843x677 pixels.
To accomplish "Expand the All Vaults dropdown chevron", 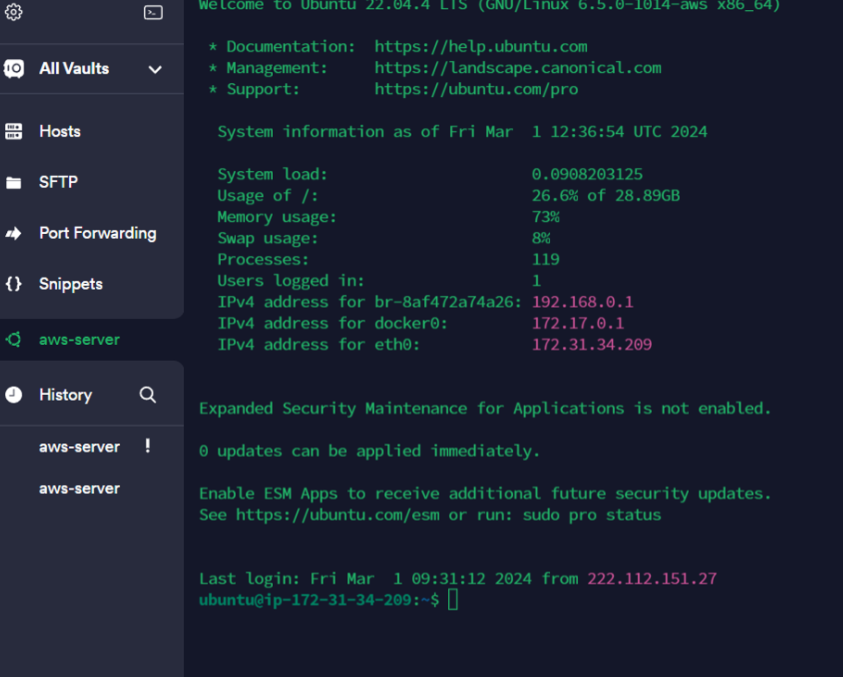I will (x=156, y=69).
